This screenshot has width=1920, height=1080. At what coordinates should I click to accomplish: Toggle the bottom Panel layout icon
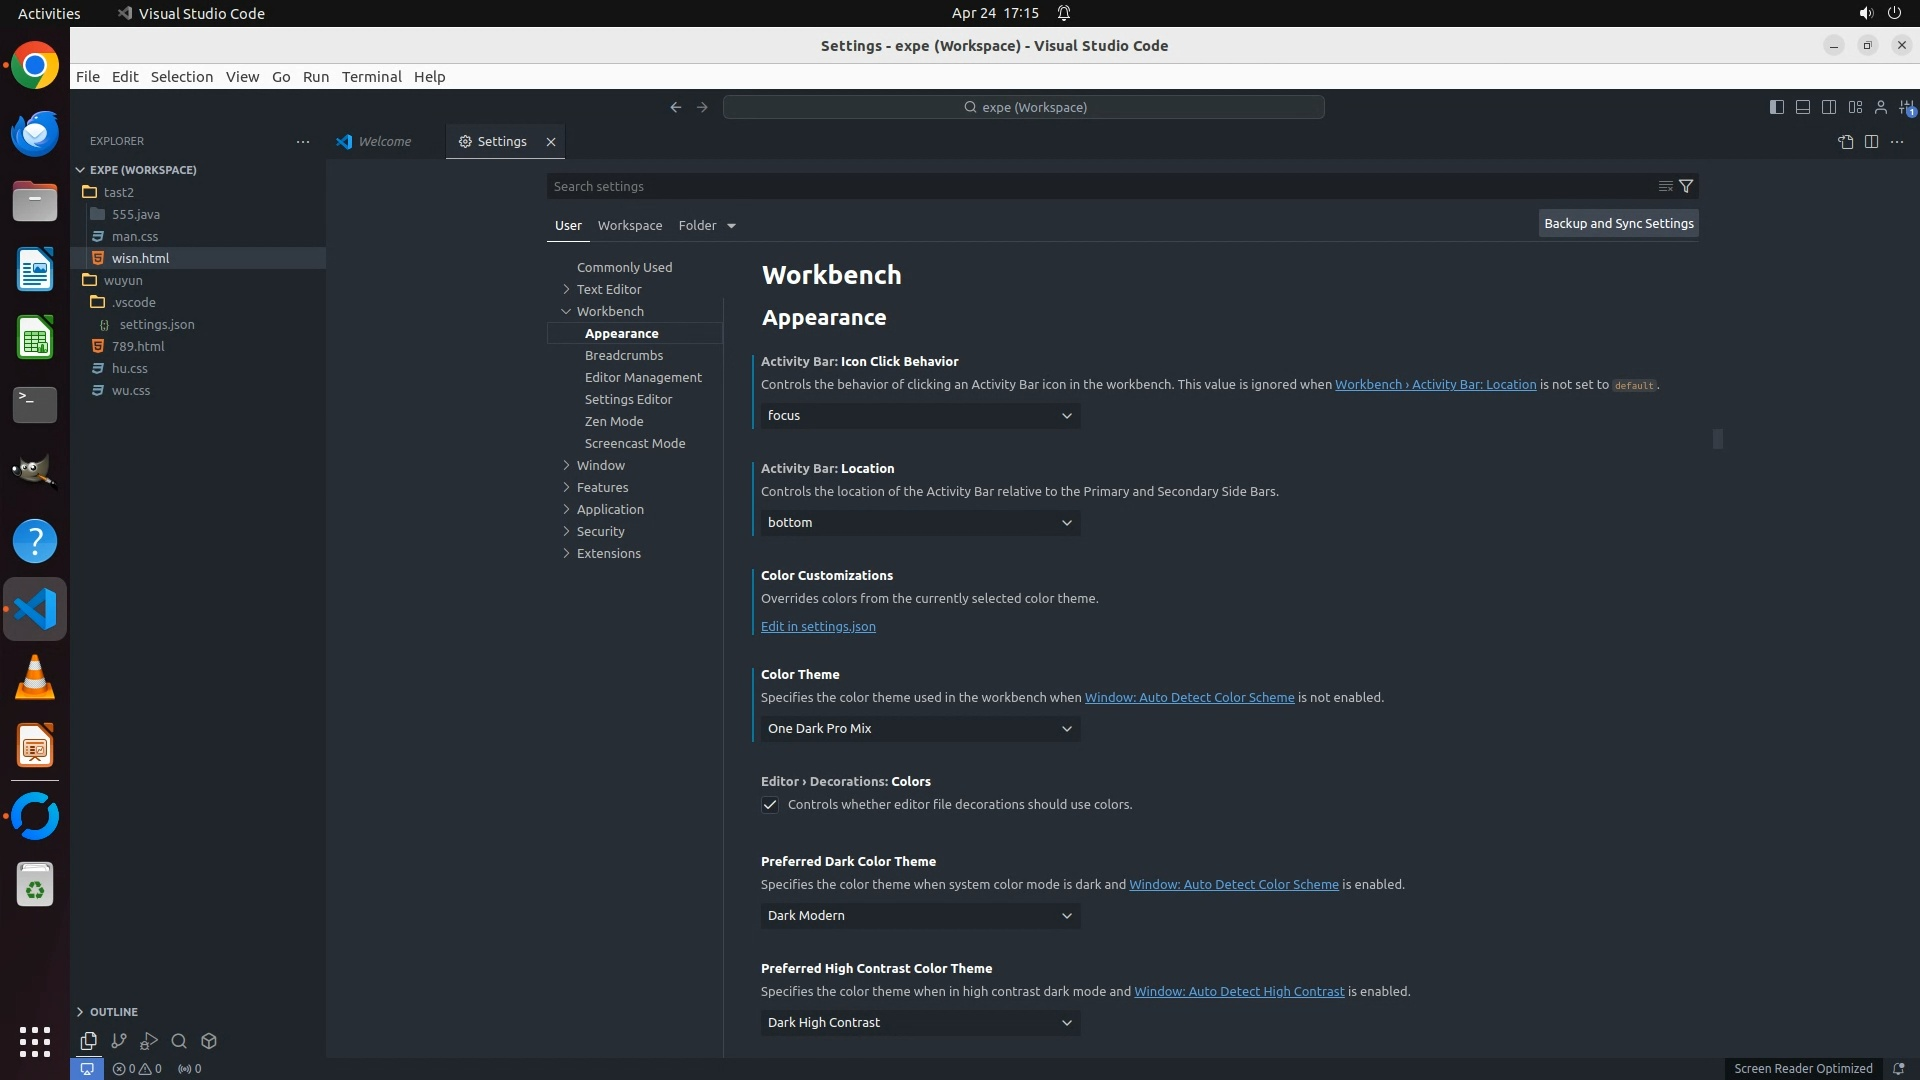[x=1803, y=107]
